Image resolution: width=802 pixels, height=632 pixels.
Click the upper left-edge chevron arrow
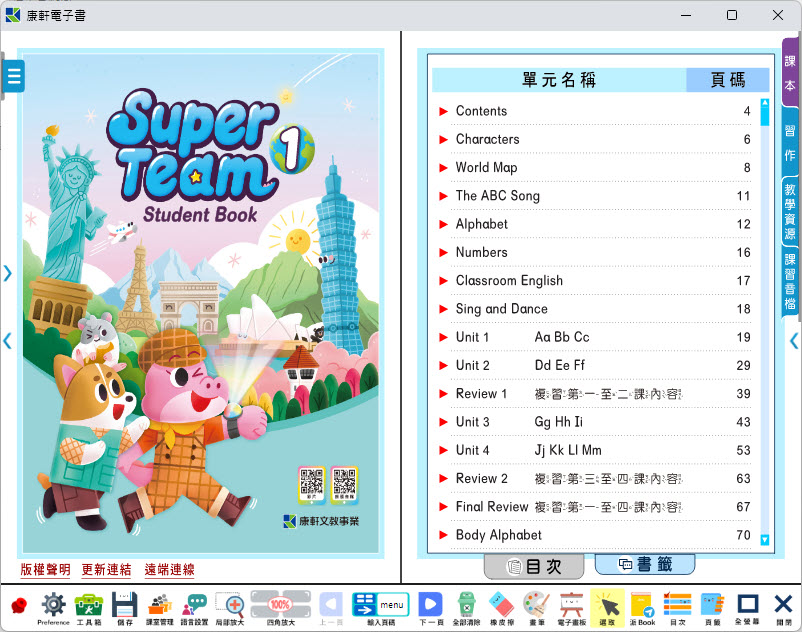pos(7,273)
